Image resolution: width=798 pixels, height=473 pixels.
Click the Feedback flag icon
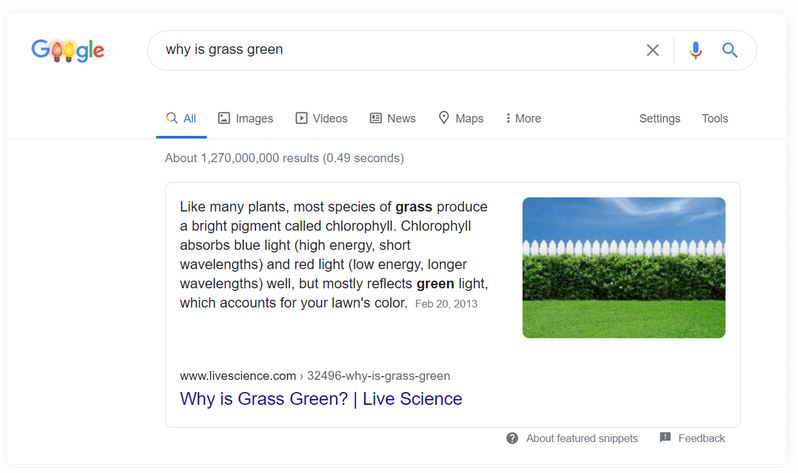[x=665, y=437]
